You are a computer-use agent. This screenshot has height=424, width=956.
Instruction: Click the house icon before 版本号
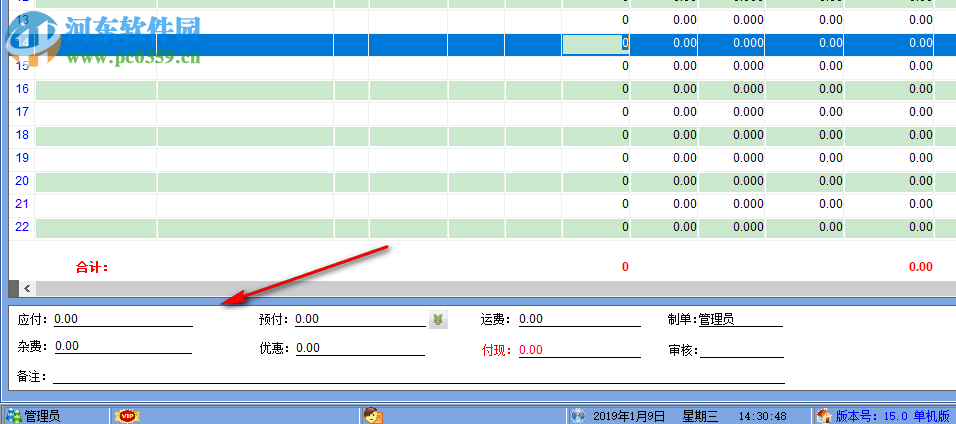[824, 416]
